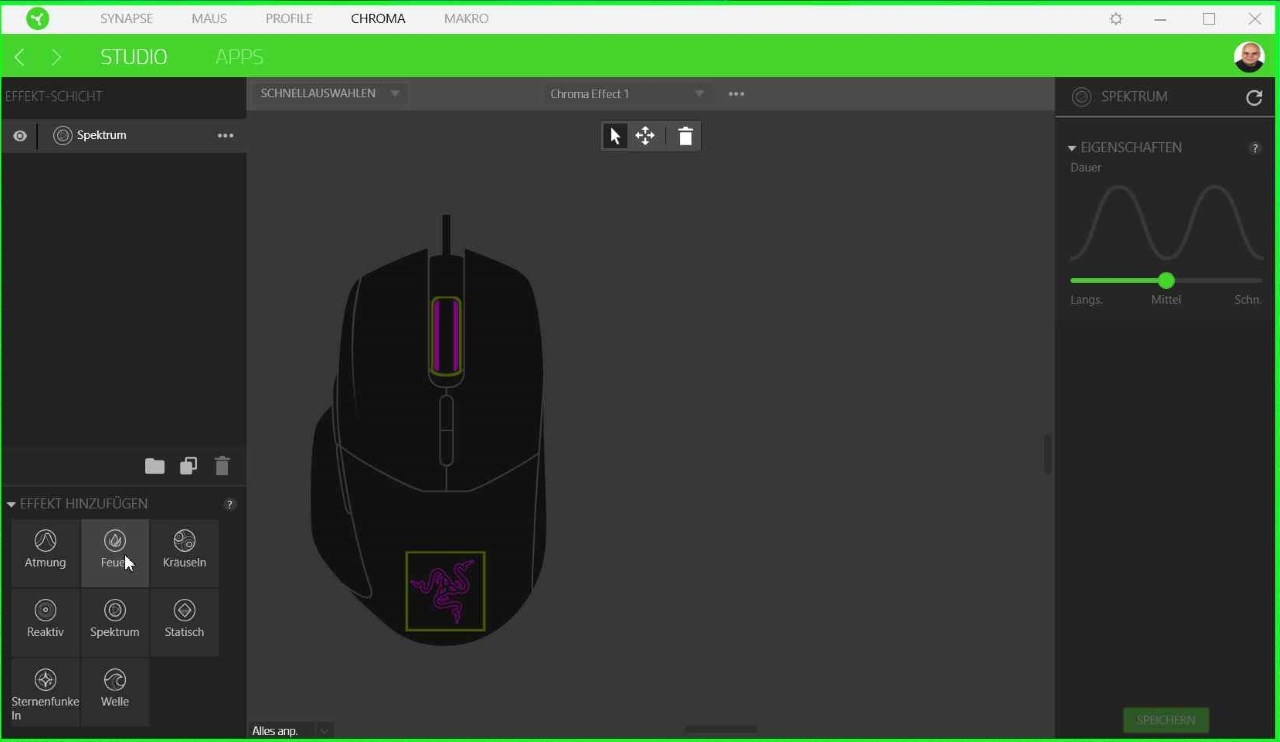
Task: Open the MAKRO tab
Action: 466,18
